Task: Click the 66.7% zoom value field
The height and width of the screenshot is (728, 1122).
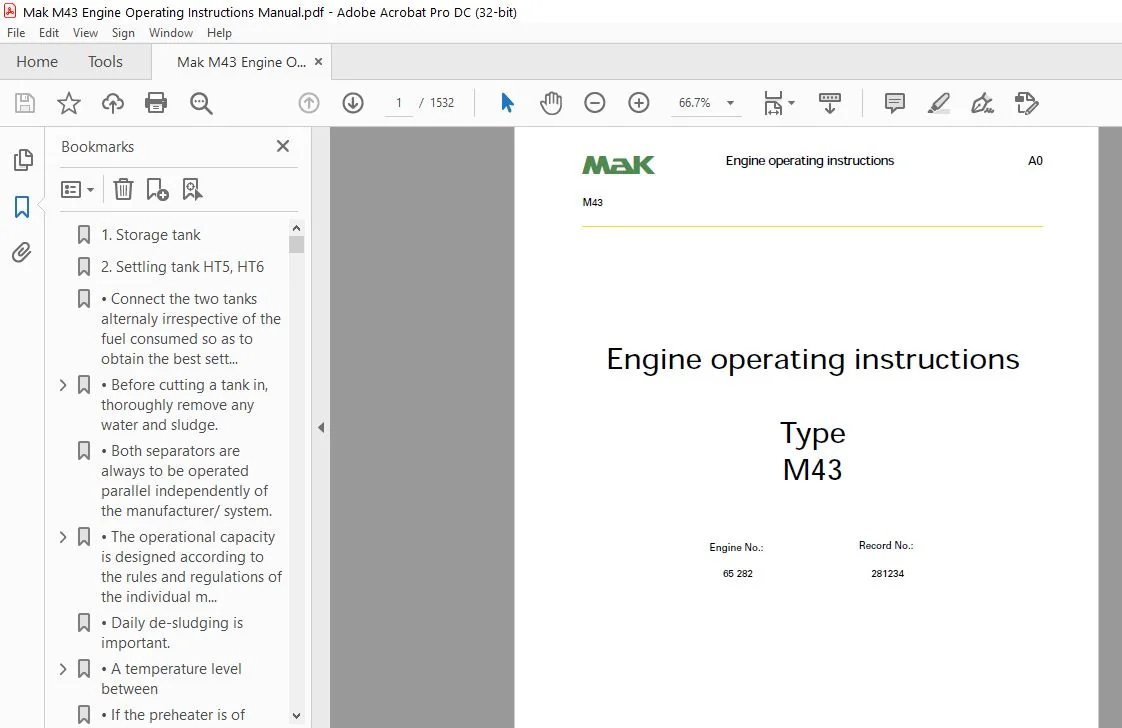Action: coord(694,103)
